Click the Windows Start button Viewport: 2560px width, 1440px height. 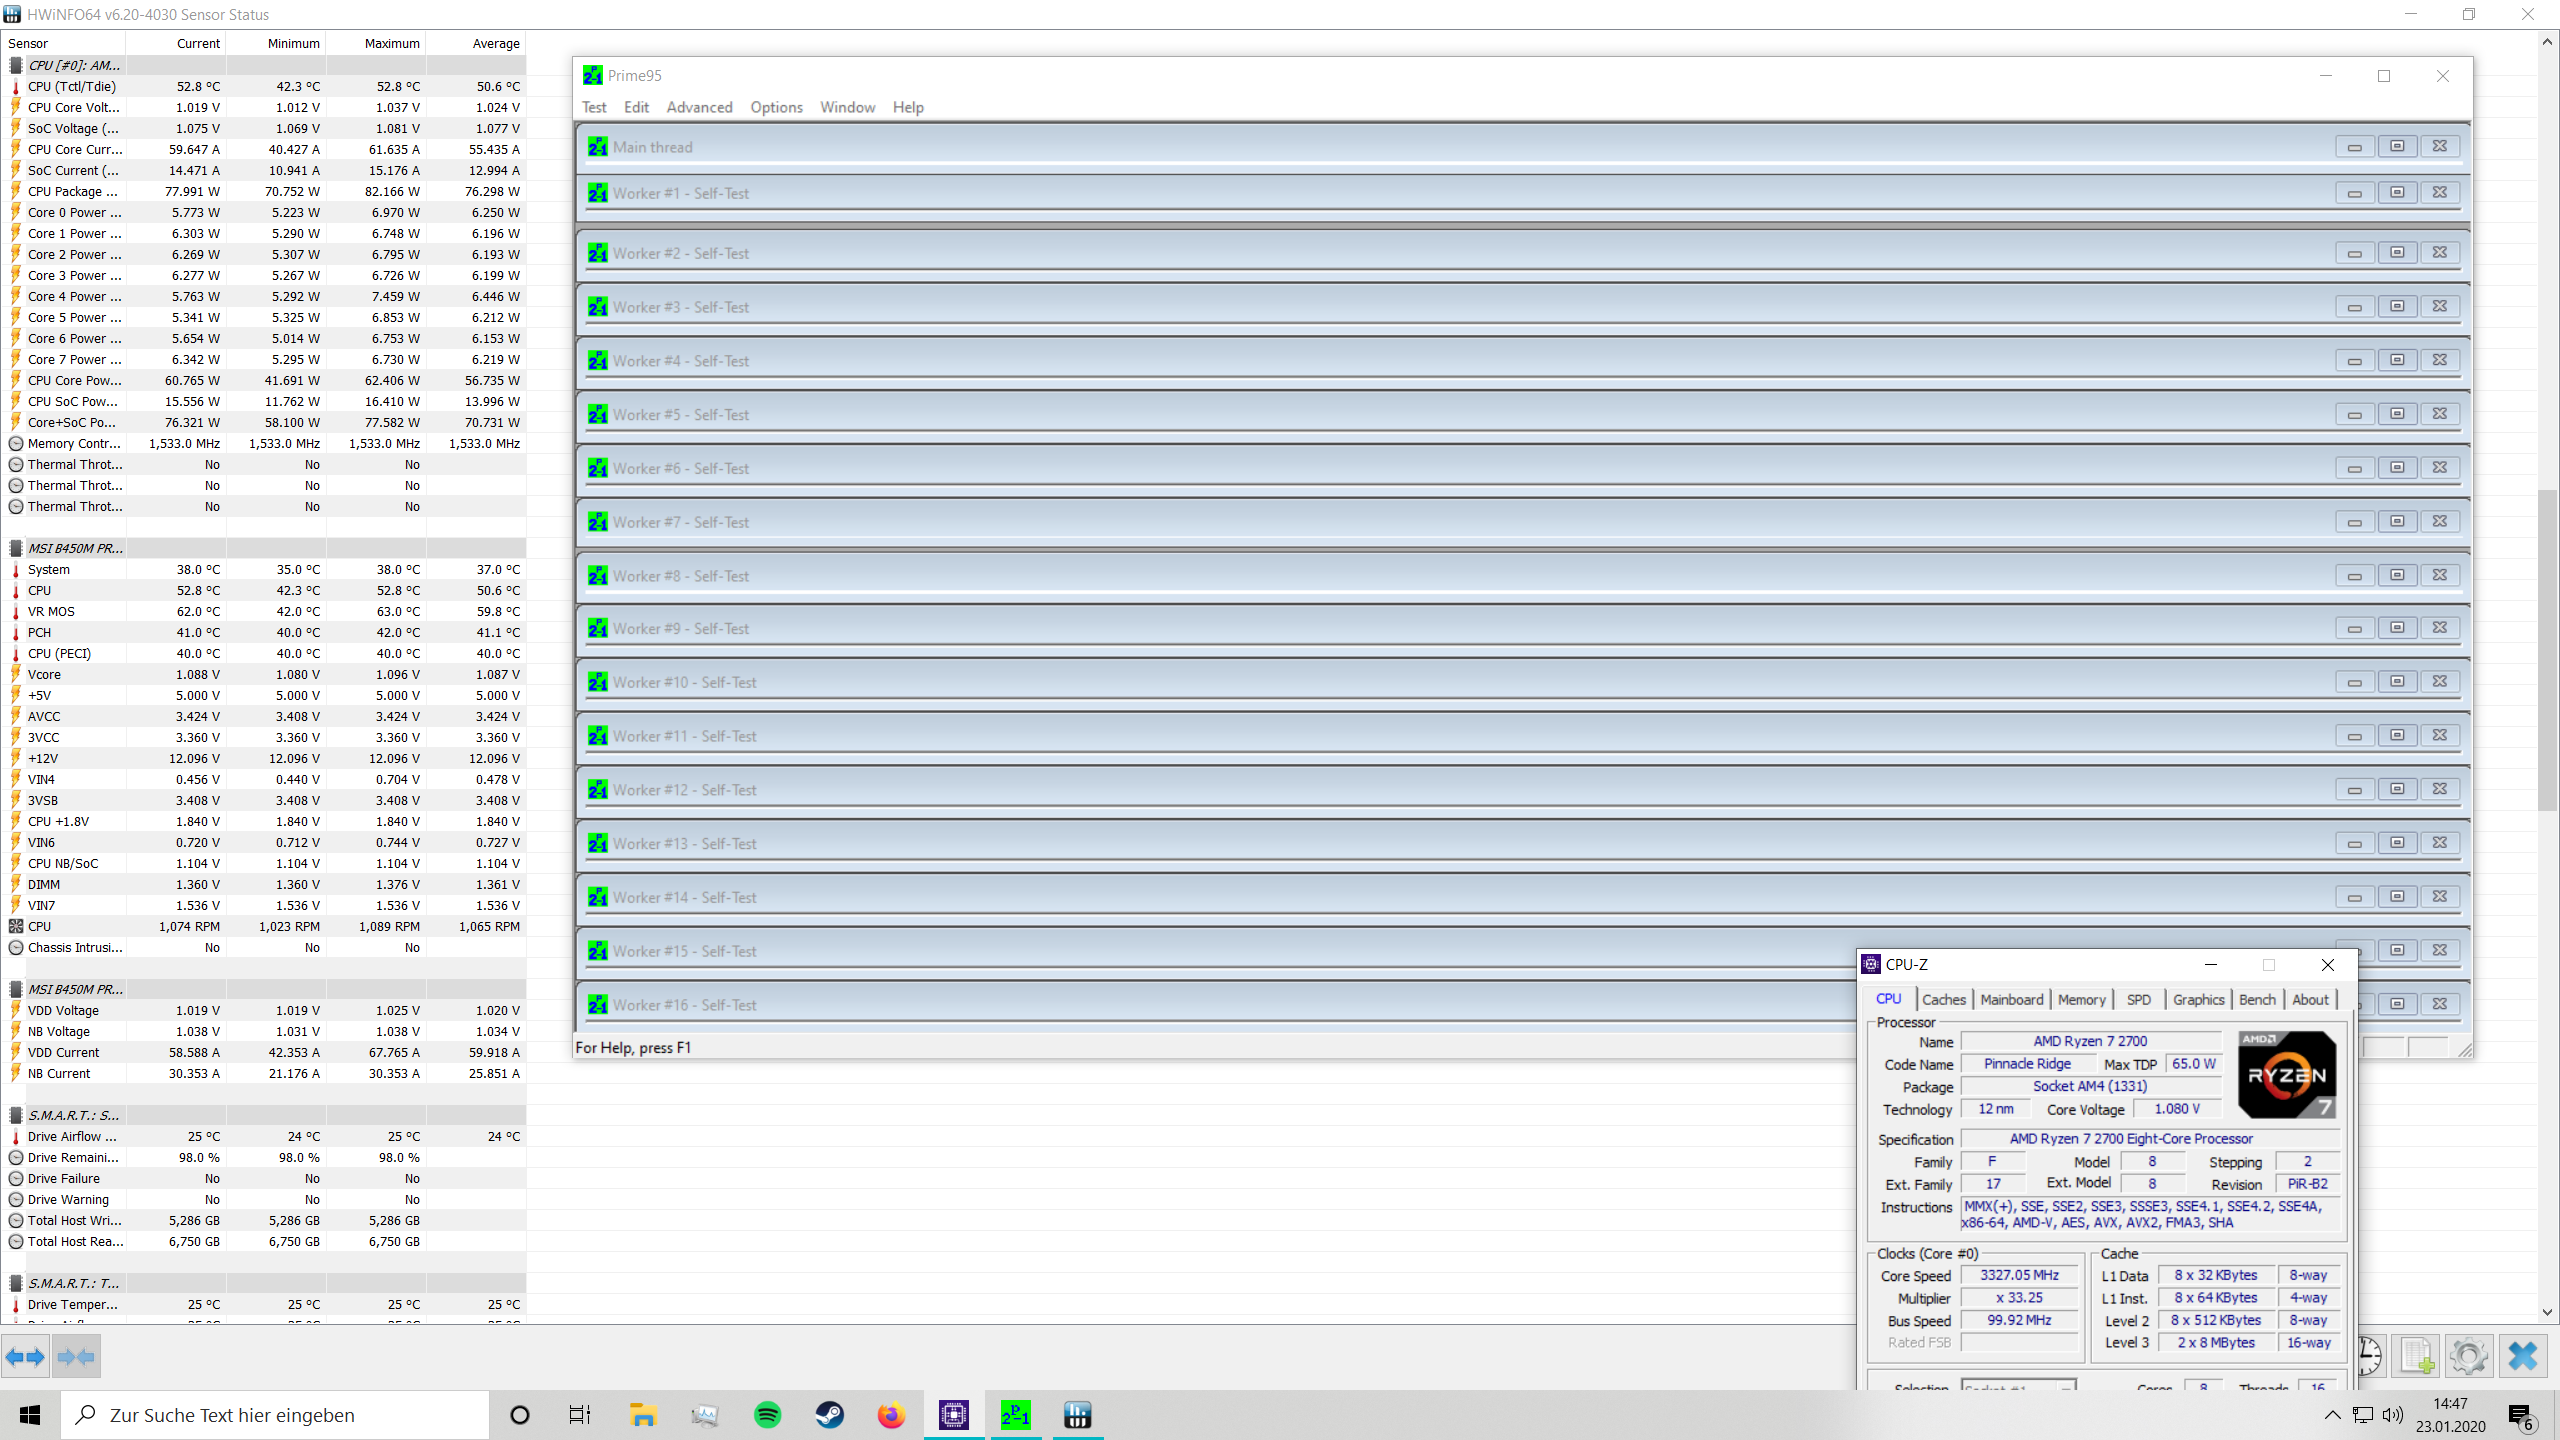(28, 1414)
